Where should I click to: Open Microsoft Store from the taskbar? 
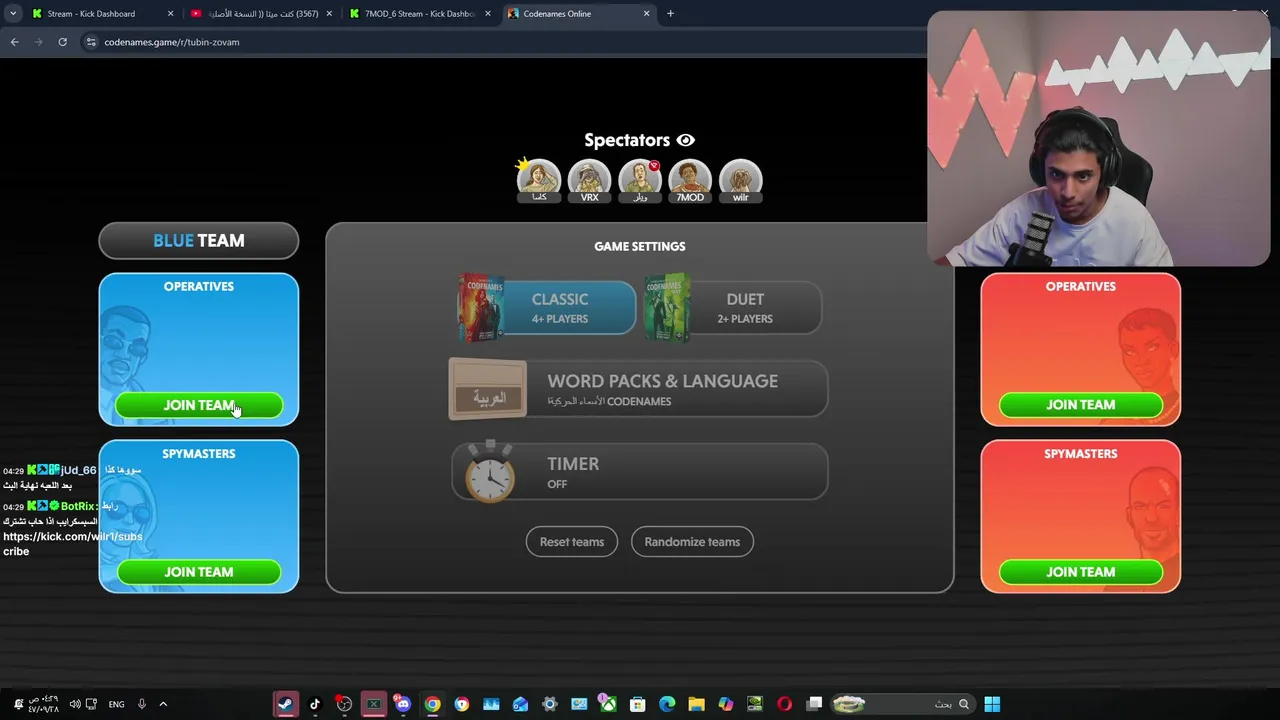click(x=637, y=704)
